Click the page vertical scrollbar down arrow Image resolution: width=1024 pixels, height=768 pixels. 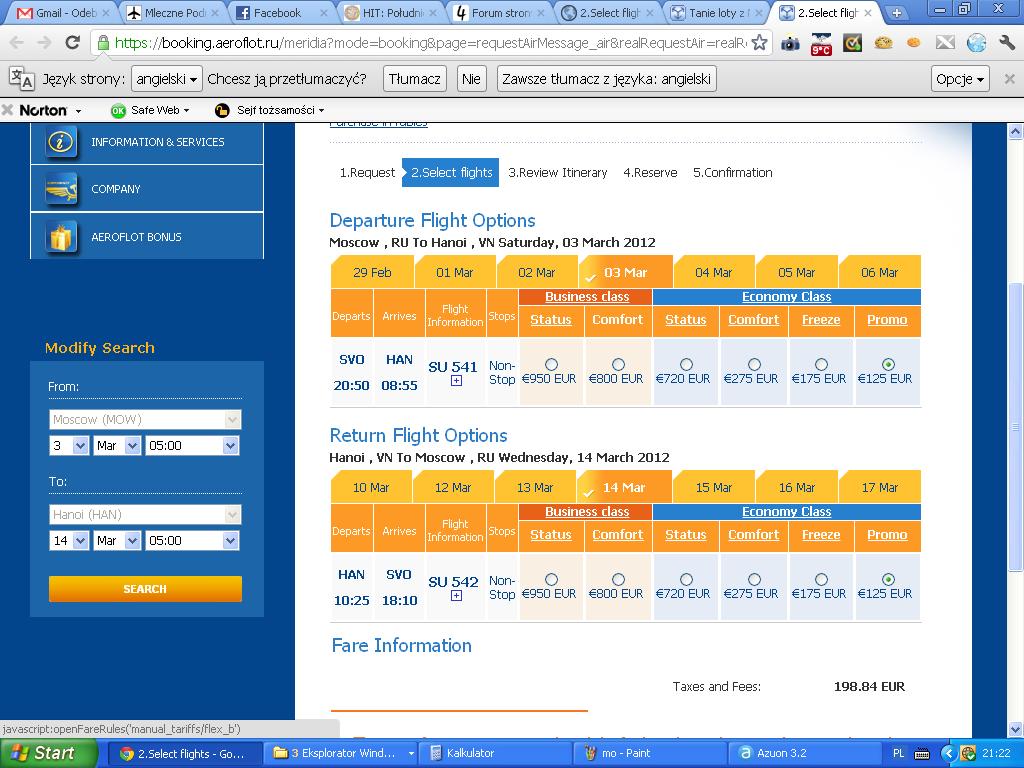pyautogui.click(x=1016, y=729)
